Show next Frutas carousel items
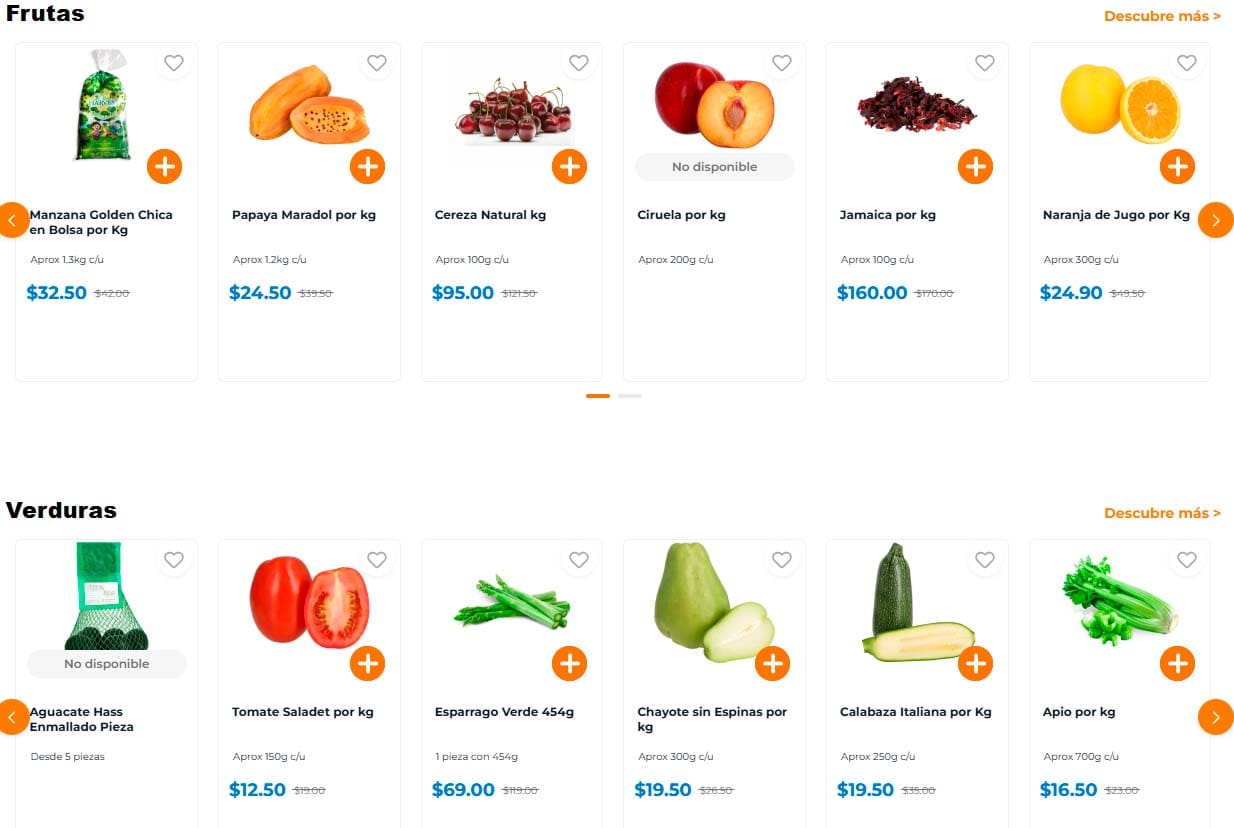 (x=1215, y=220)
